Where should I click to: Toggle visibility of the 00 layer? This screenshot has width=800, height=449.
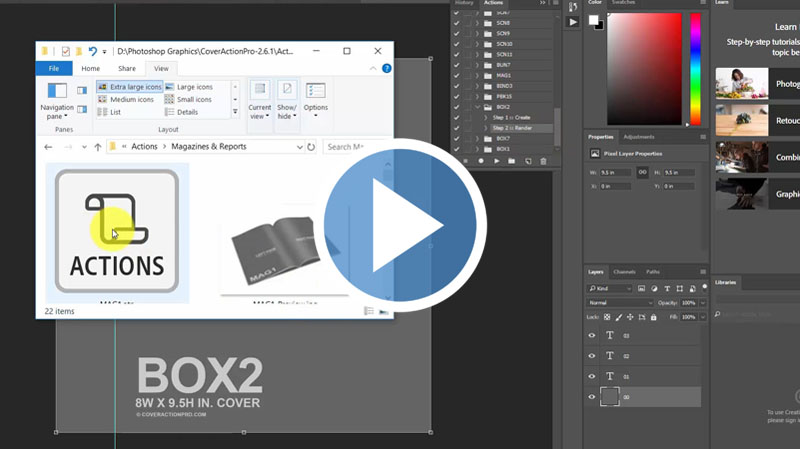point(592,397)
